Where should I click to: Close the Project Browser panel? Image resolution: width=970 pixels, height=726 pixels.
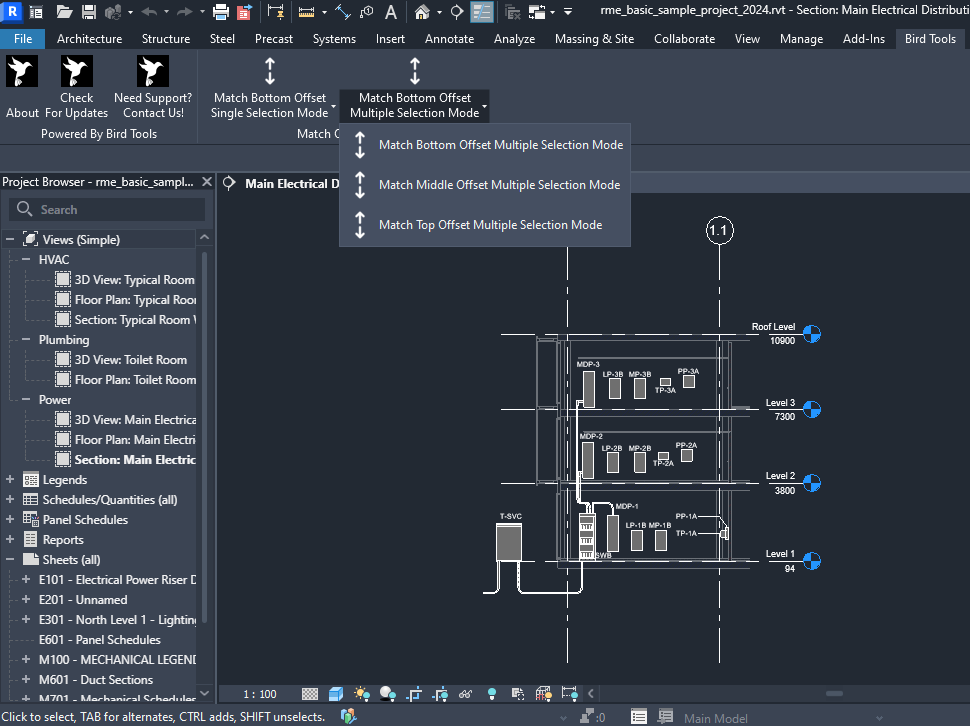tap(207, 182)
